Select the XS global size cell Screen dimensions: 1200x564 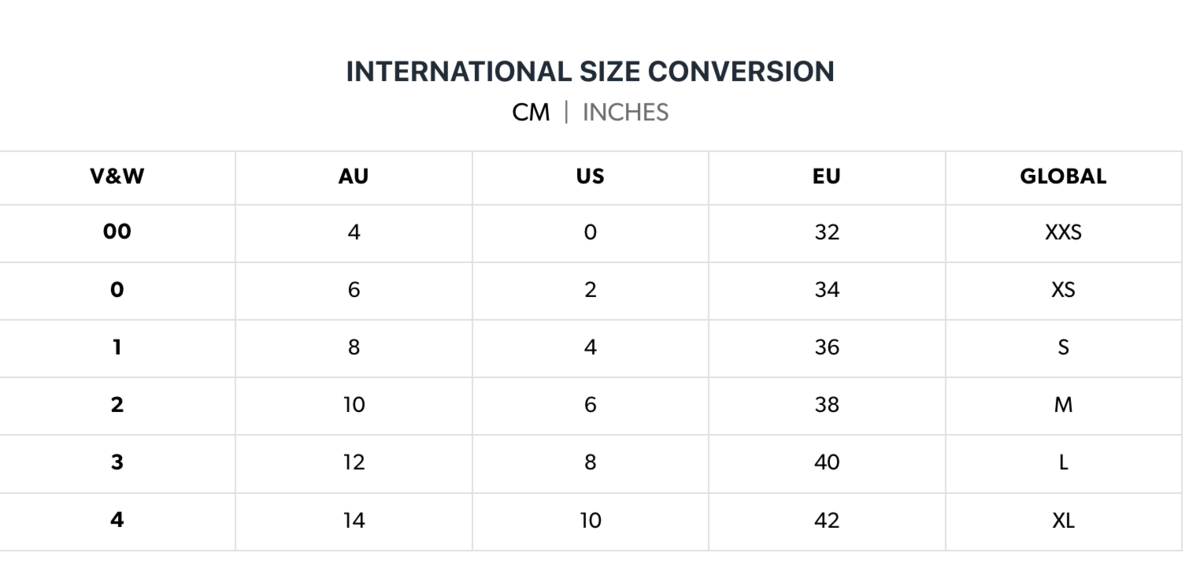tap(1063, 290)
